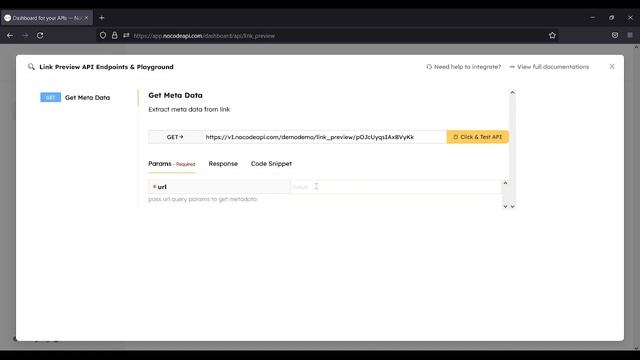This screenshot has height=360, width=640.
Task: Go back using browser back arrow
Action: 10,36
